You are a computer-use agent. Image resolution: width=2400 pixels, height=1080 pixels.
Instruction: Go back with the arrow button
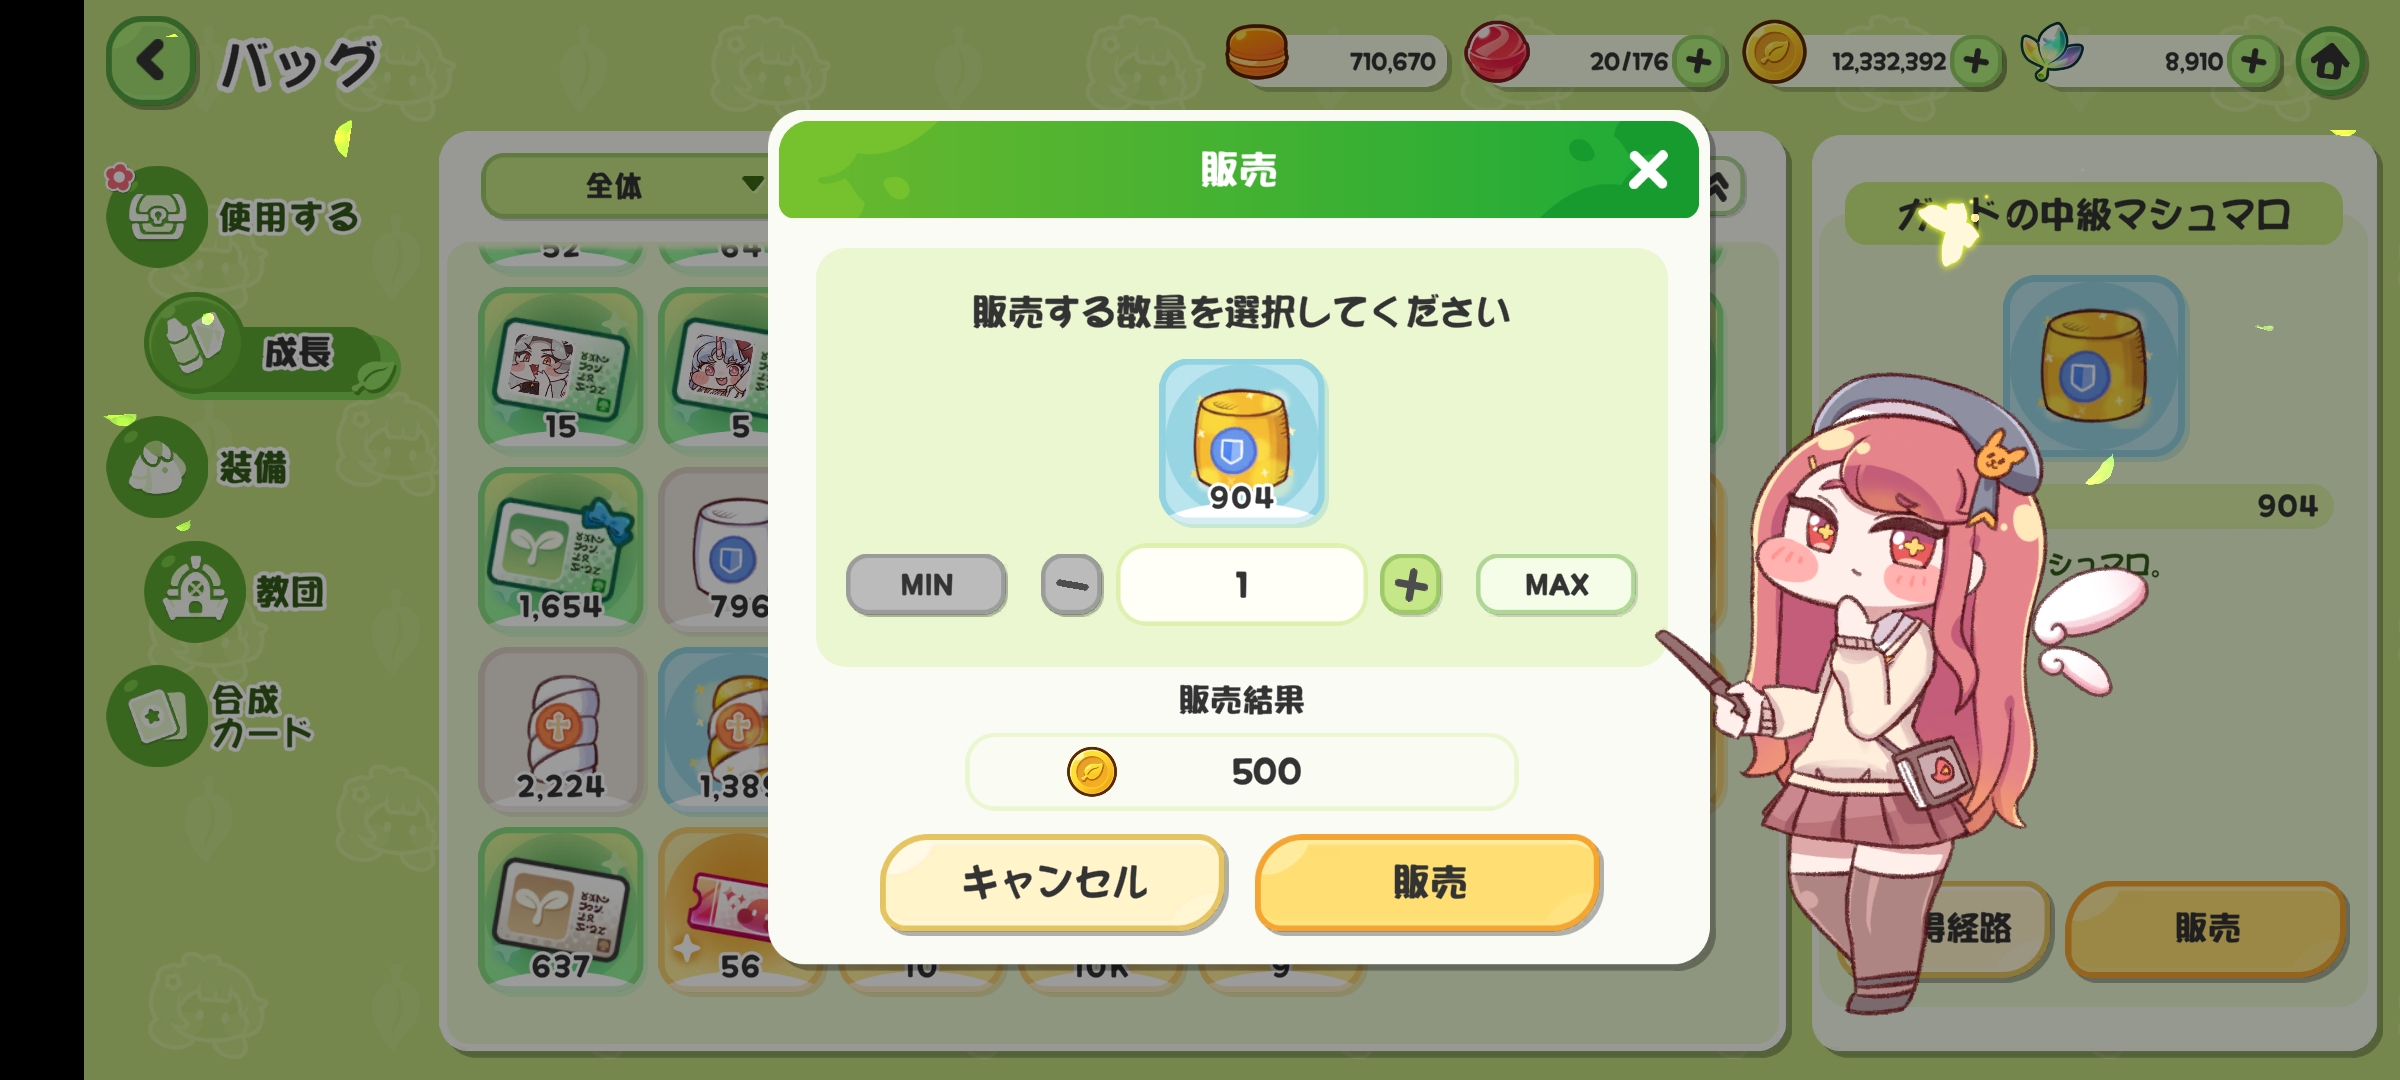click(151, 61)
